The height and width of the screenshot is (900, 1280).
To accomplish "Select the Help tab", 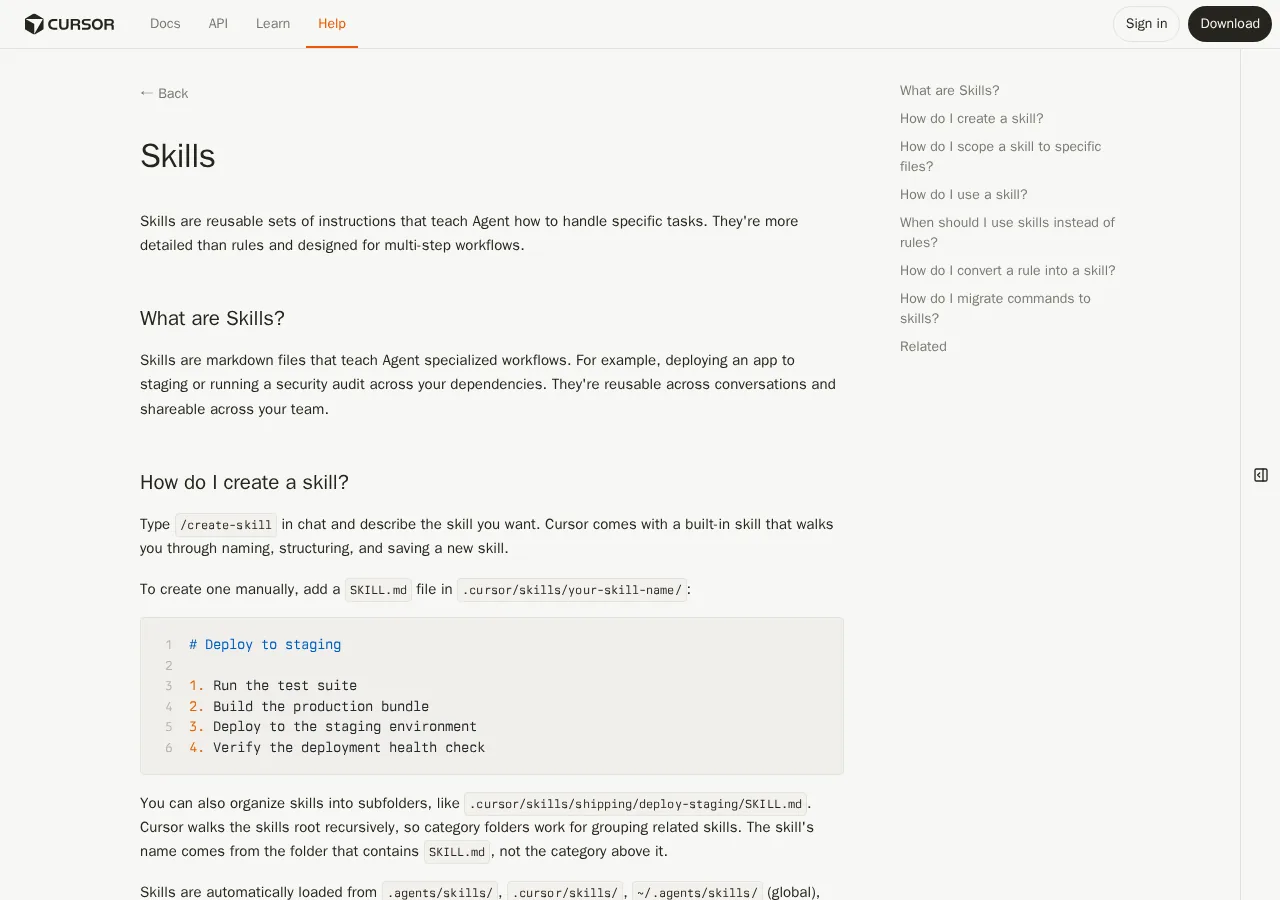I will [332, 23].
